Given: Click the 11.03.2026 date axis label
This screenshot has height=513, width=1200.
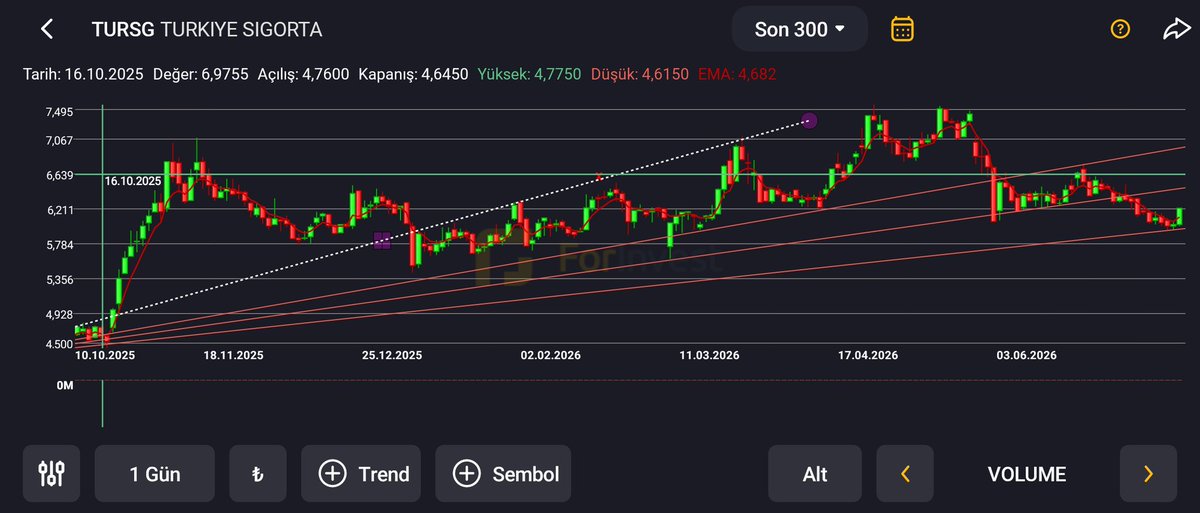Looking at the screenshot, I should point(709,355).
